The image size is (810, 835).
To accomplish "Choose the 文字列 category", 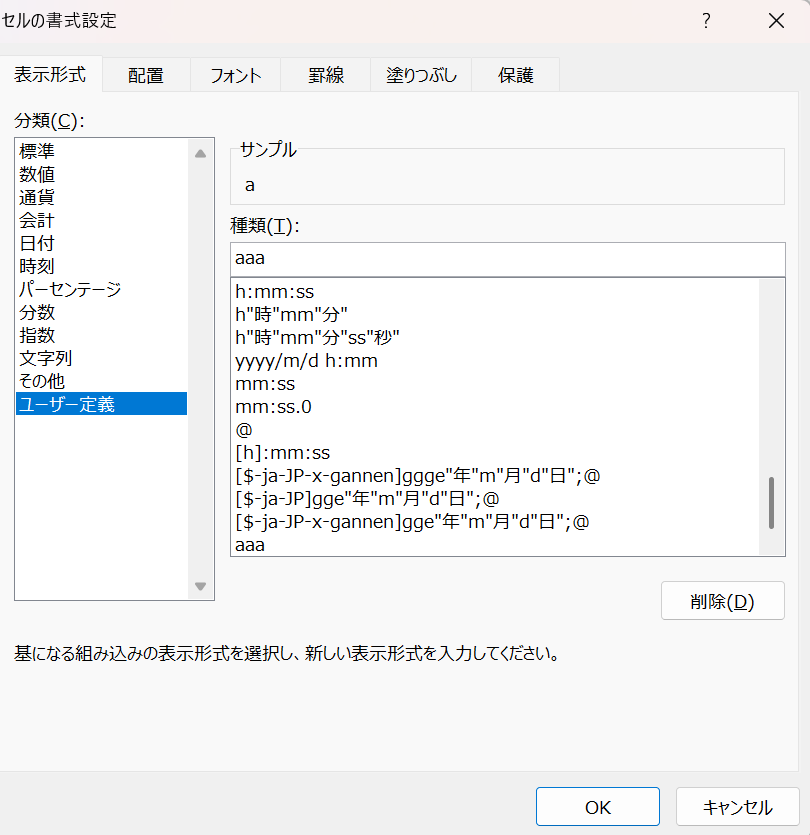I will coord(46,358).
